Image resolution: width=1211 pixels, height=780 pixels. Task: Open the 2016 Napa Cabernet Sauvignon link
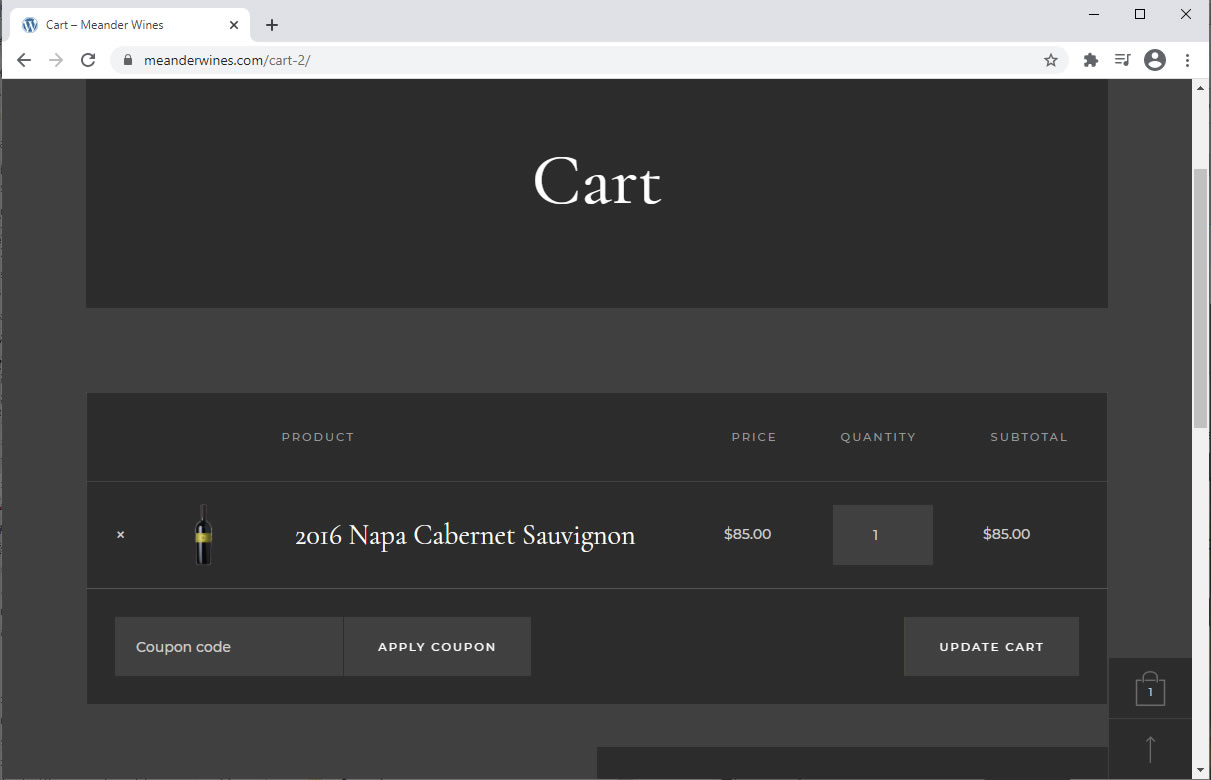464,535
